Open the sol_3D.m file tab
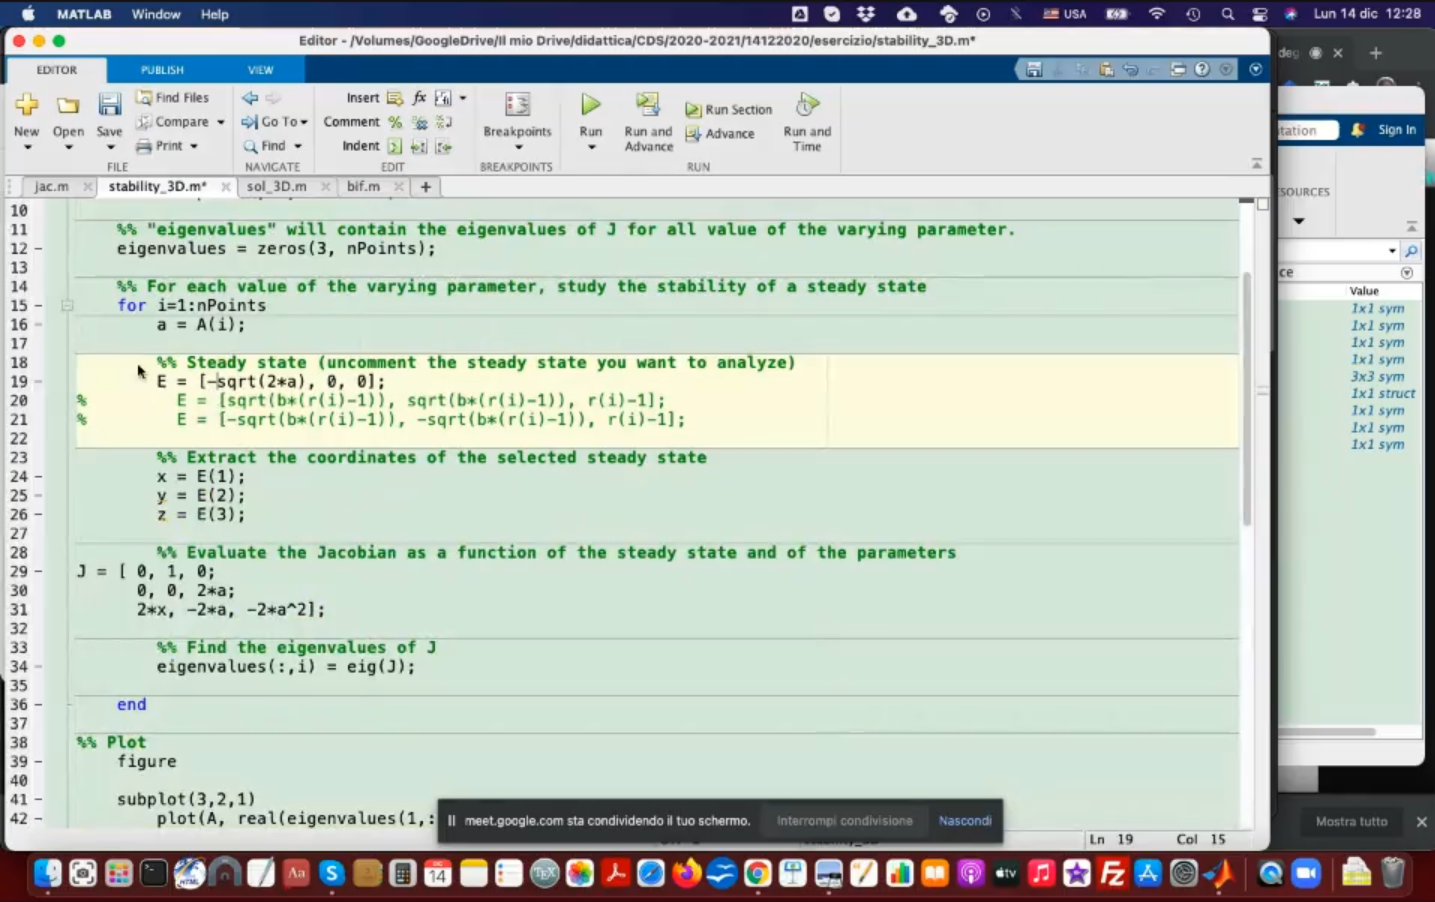1435x902 pixels. [x=276, y=187]
